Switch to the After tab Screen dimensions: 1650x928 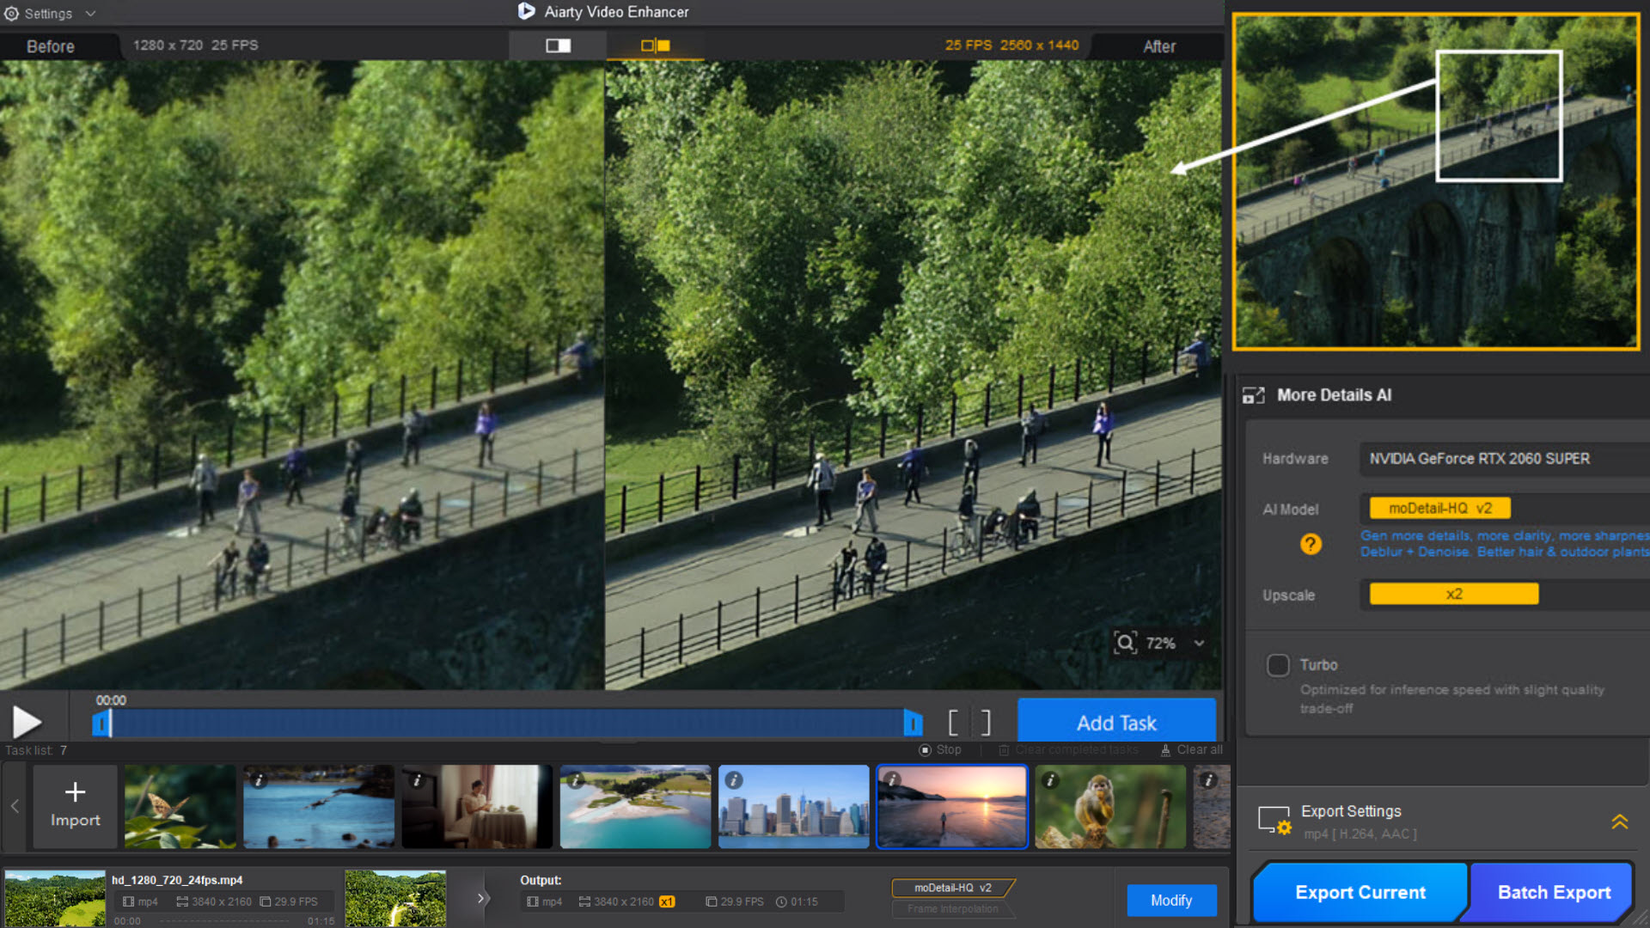tap(1159, 46)
